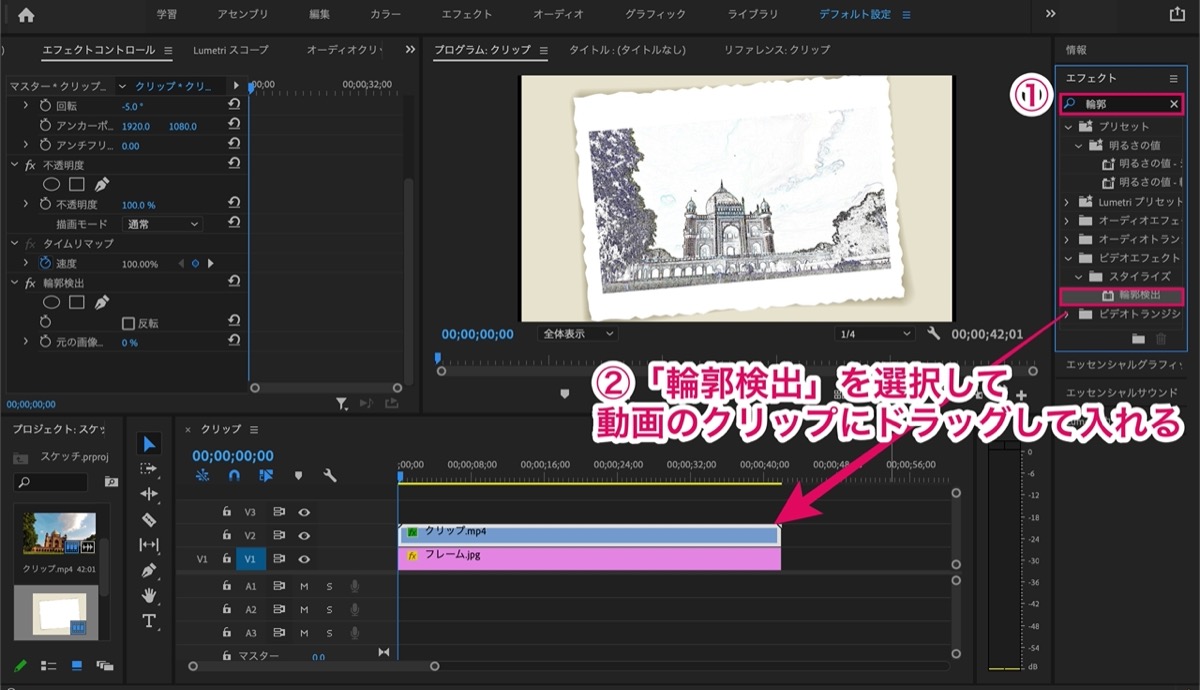Expand Lumetri プリセット folder

[1068, 202]
